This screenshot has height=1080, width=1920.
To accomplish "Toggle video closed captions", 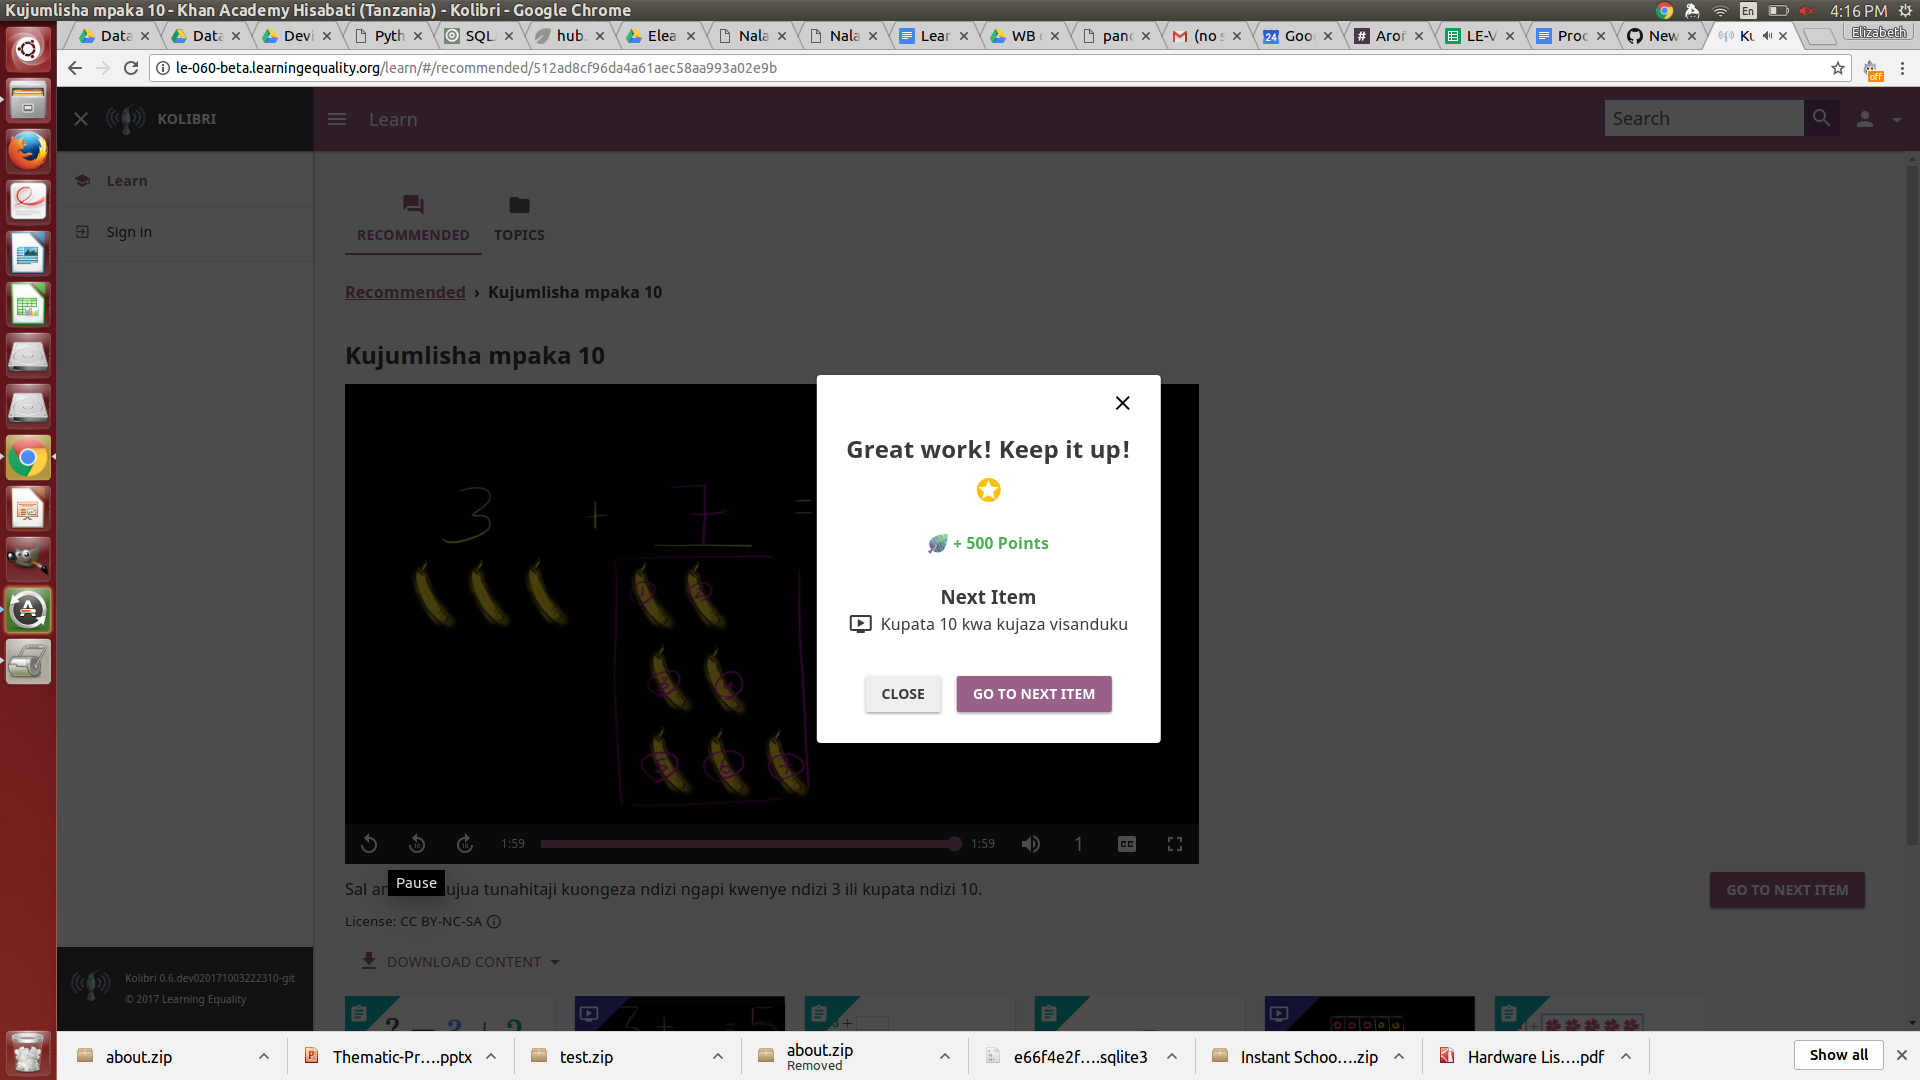I will [x=1127, y=844].
